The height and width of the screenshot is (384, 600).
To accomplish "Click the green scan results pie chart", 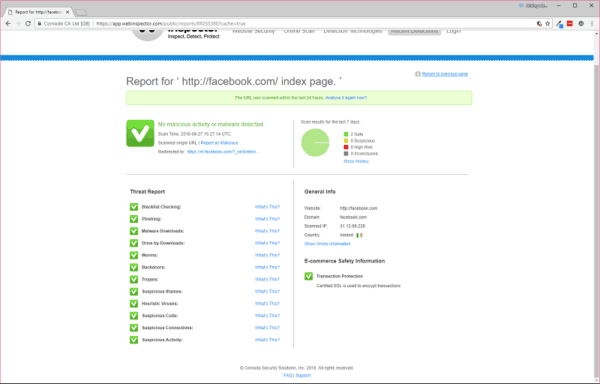I will pyautogui.click(x=315, y=143).
